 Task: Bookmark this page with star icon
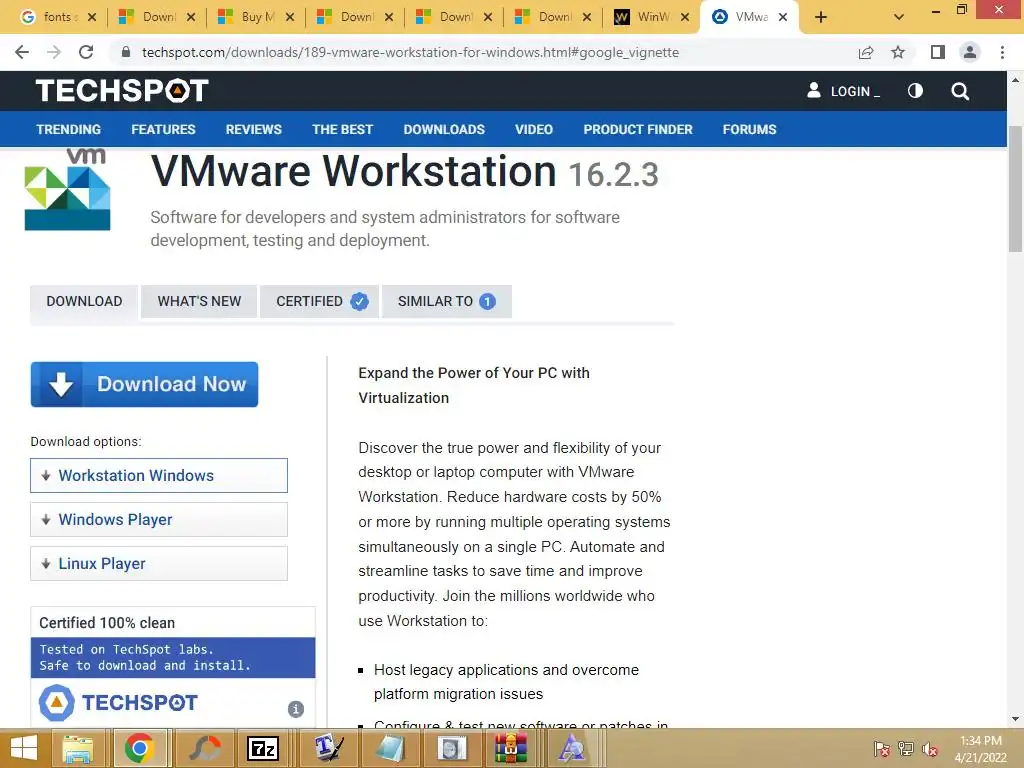(x=898, y=52)
